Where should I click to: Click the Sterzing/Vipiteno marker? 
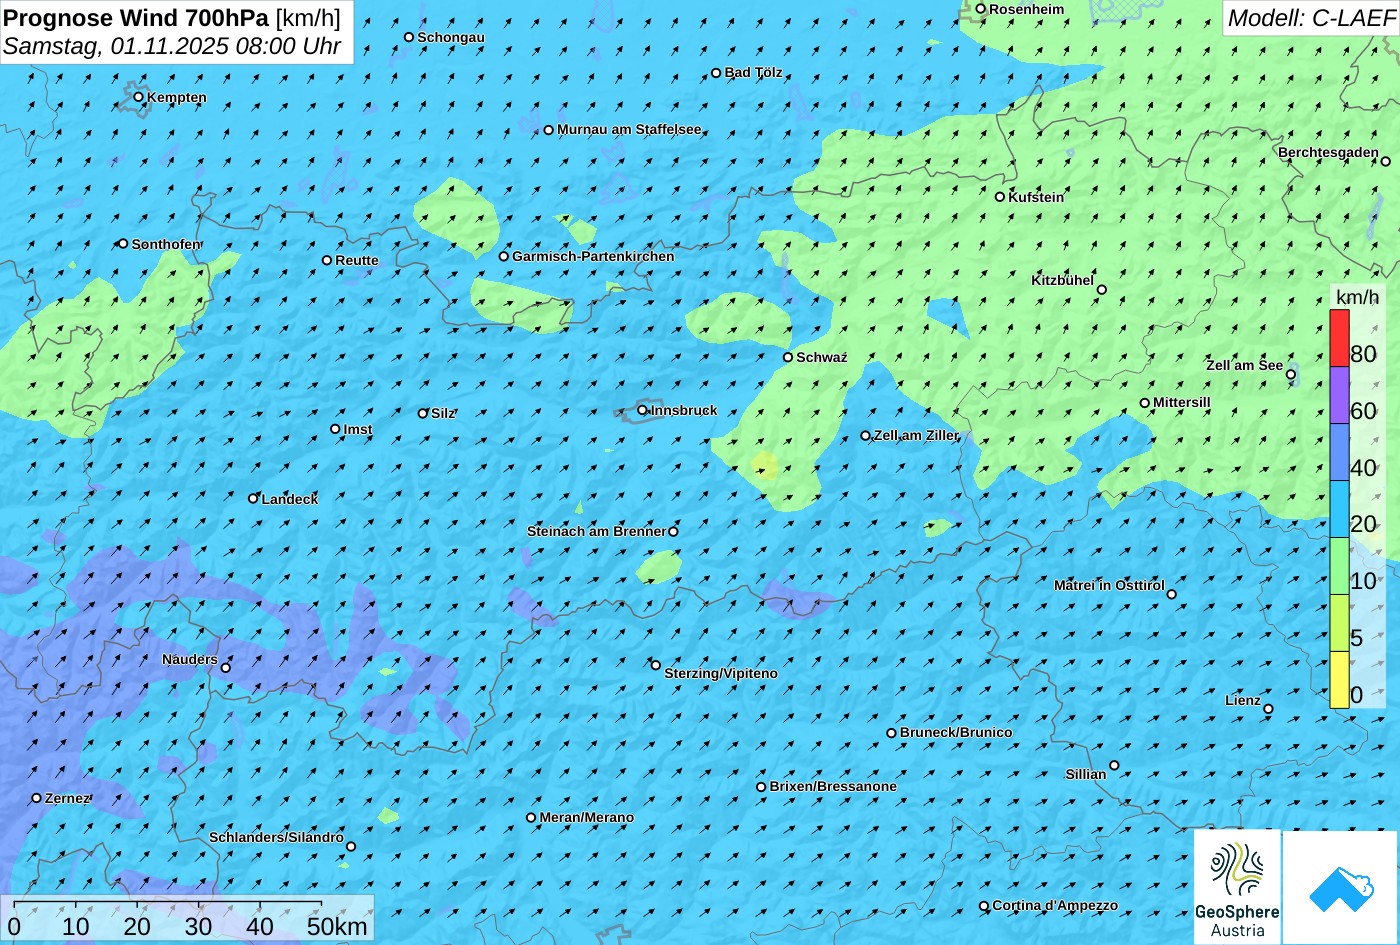[x=656, y=665]
